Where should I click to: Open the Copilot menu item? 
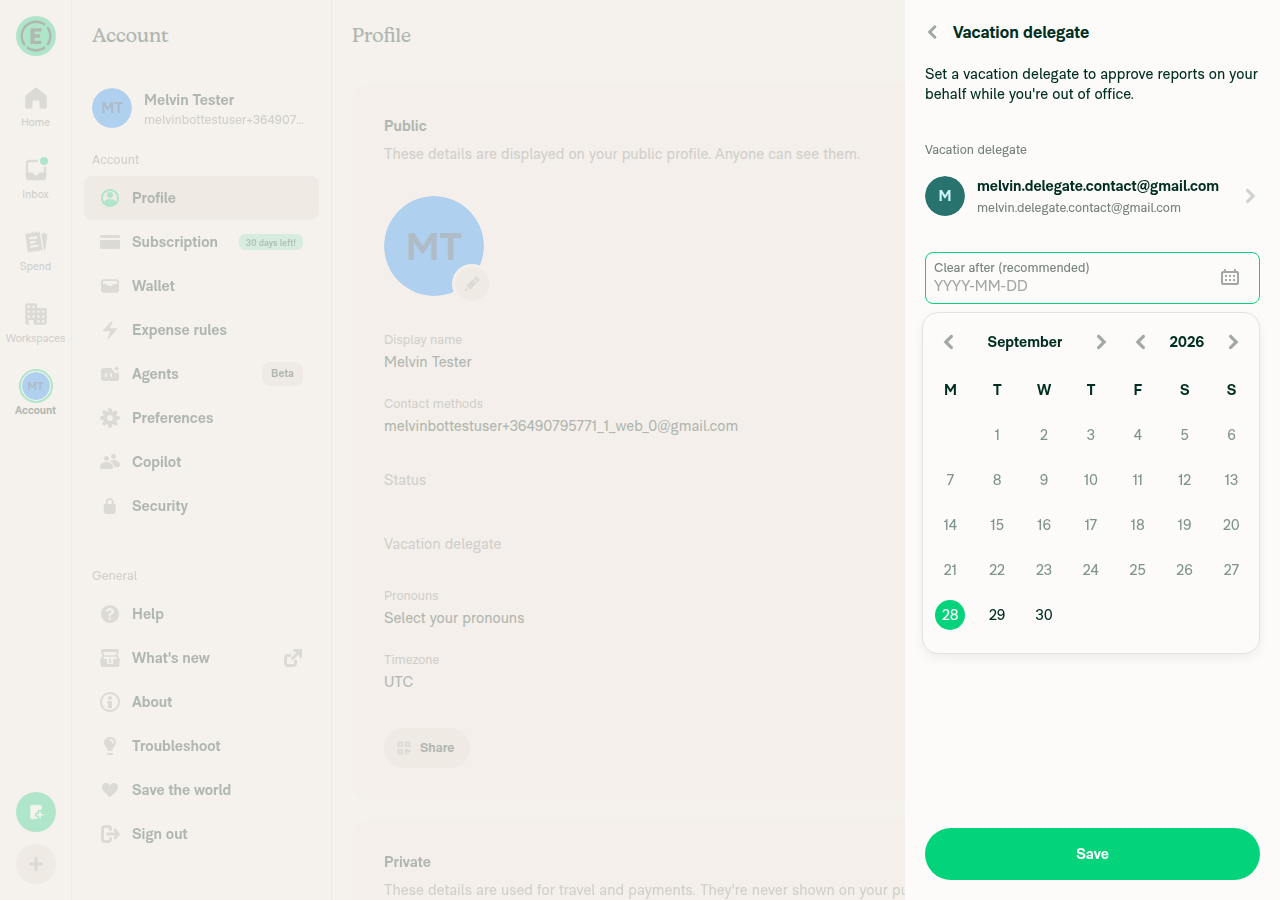(x=201, y=462)
